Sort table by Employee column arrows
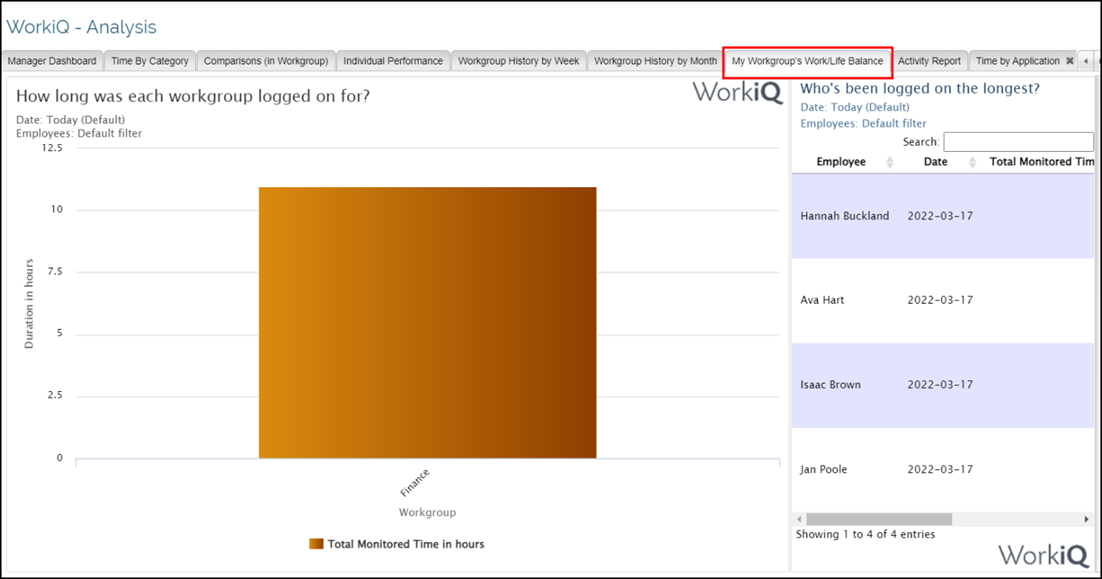1102x579 pixels. pos(890,162)
